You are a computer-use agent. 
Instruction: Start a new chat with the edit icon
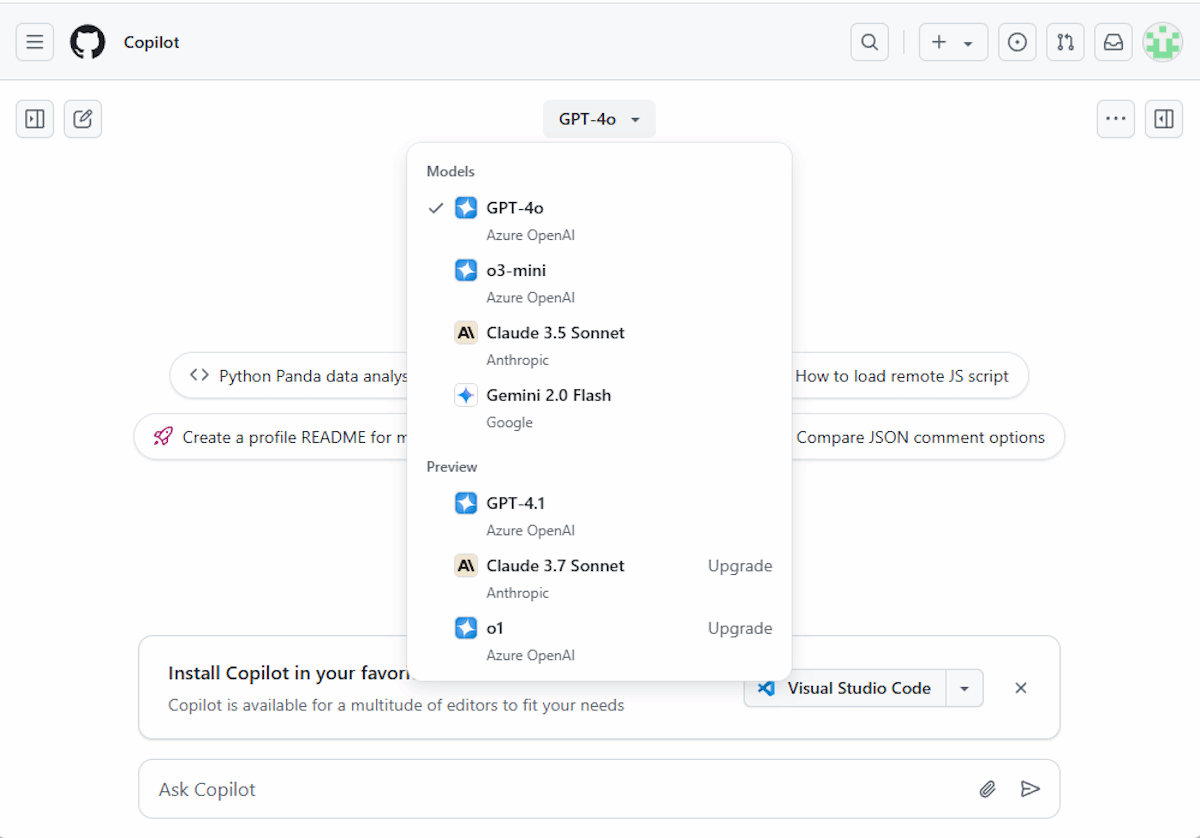(x=83, y=119)
